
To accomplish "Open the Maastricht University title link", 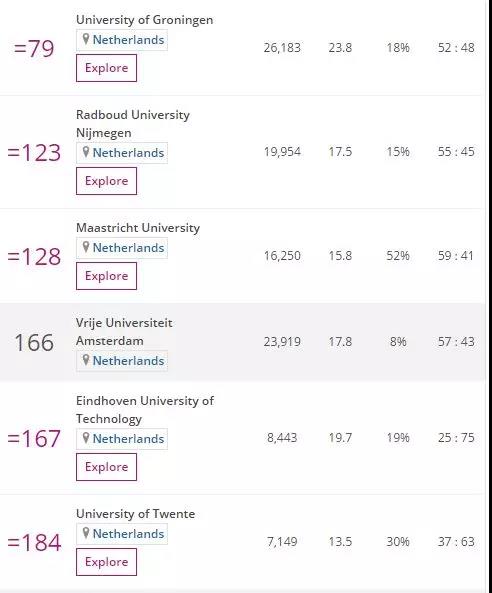I will tap(138, 228).
